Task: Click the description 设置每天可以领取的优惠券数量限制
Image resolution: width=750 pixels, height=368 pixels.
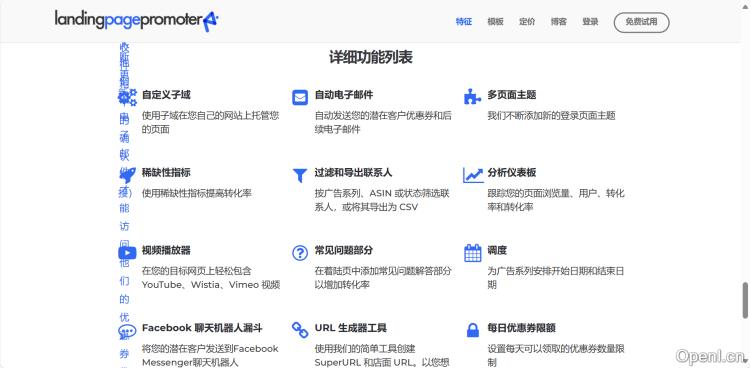Action: [556, 355]
